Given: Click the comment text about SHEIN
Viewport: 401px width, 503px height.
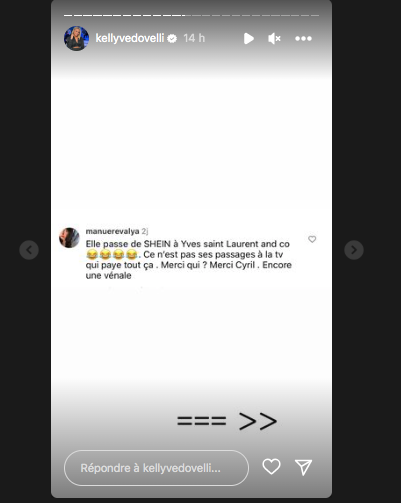Looking at the screenshot, I should pos(188,260).
